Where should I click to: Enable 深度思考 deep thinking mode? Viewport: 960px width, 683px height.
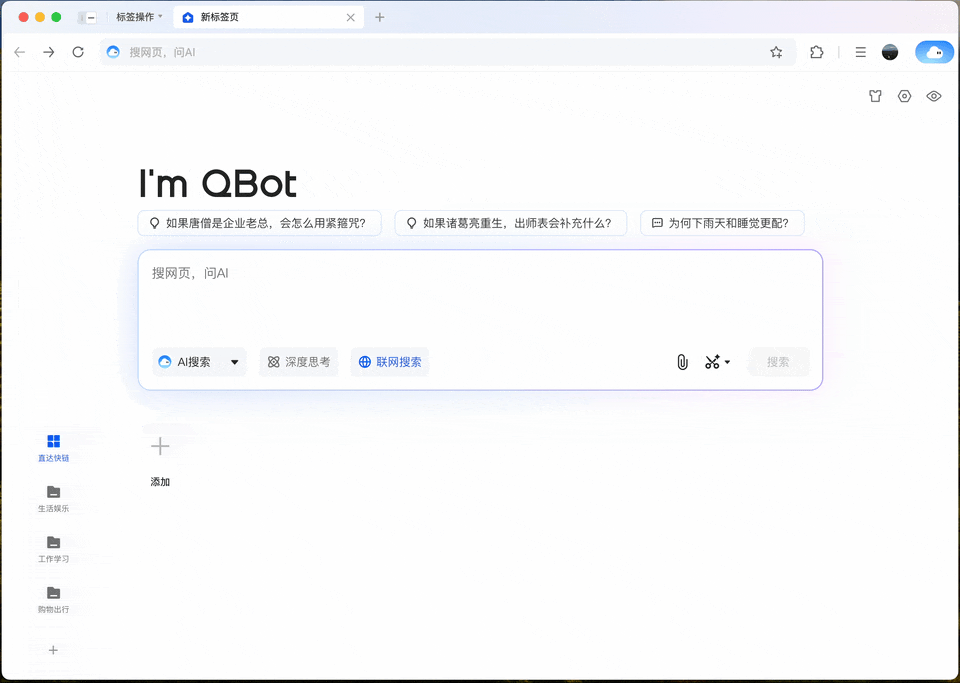coord(298,362)
